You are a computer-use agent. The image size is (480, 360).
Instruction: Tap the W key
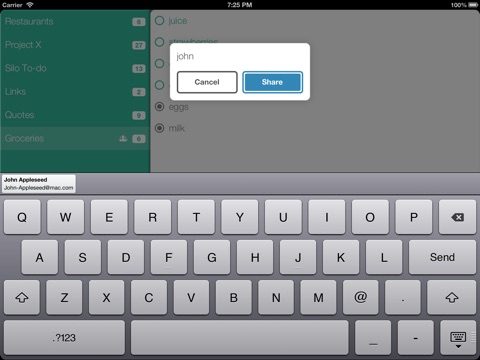[x=65, y=217]
